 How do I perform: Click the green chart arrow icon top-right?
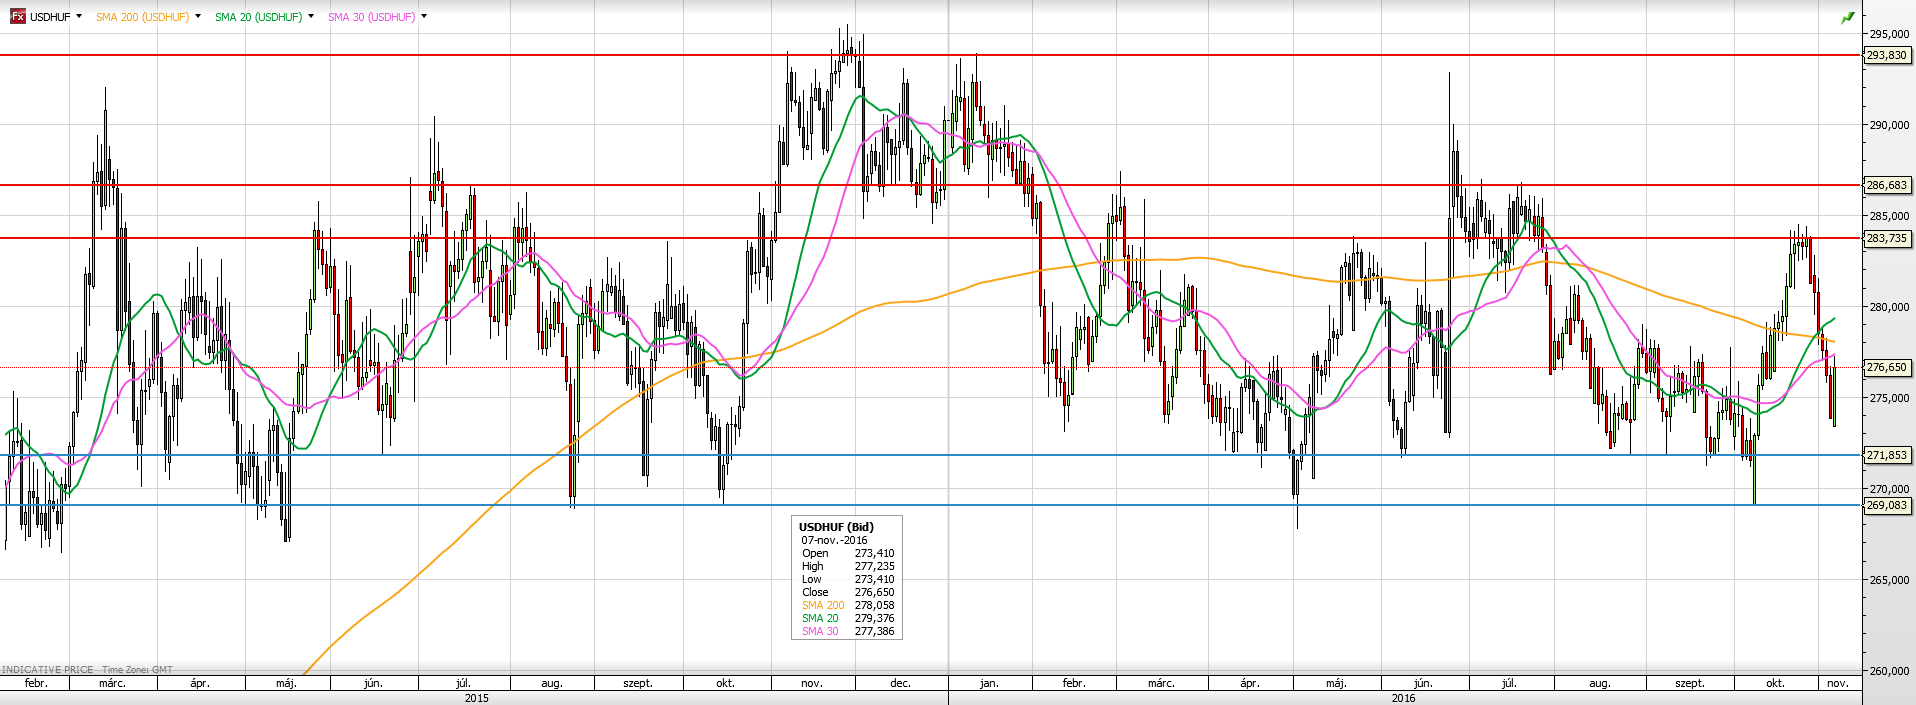pos(1848,17)
